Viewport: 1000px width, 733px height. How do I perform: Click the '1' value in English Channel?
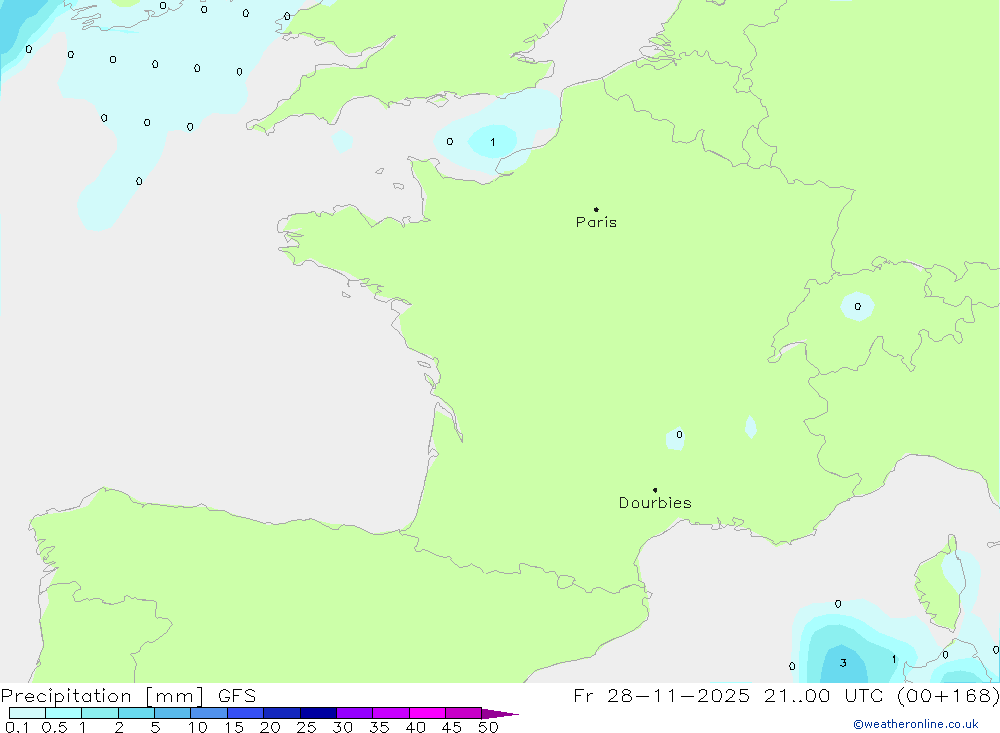point(492,142)
